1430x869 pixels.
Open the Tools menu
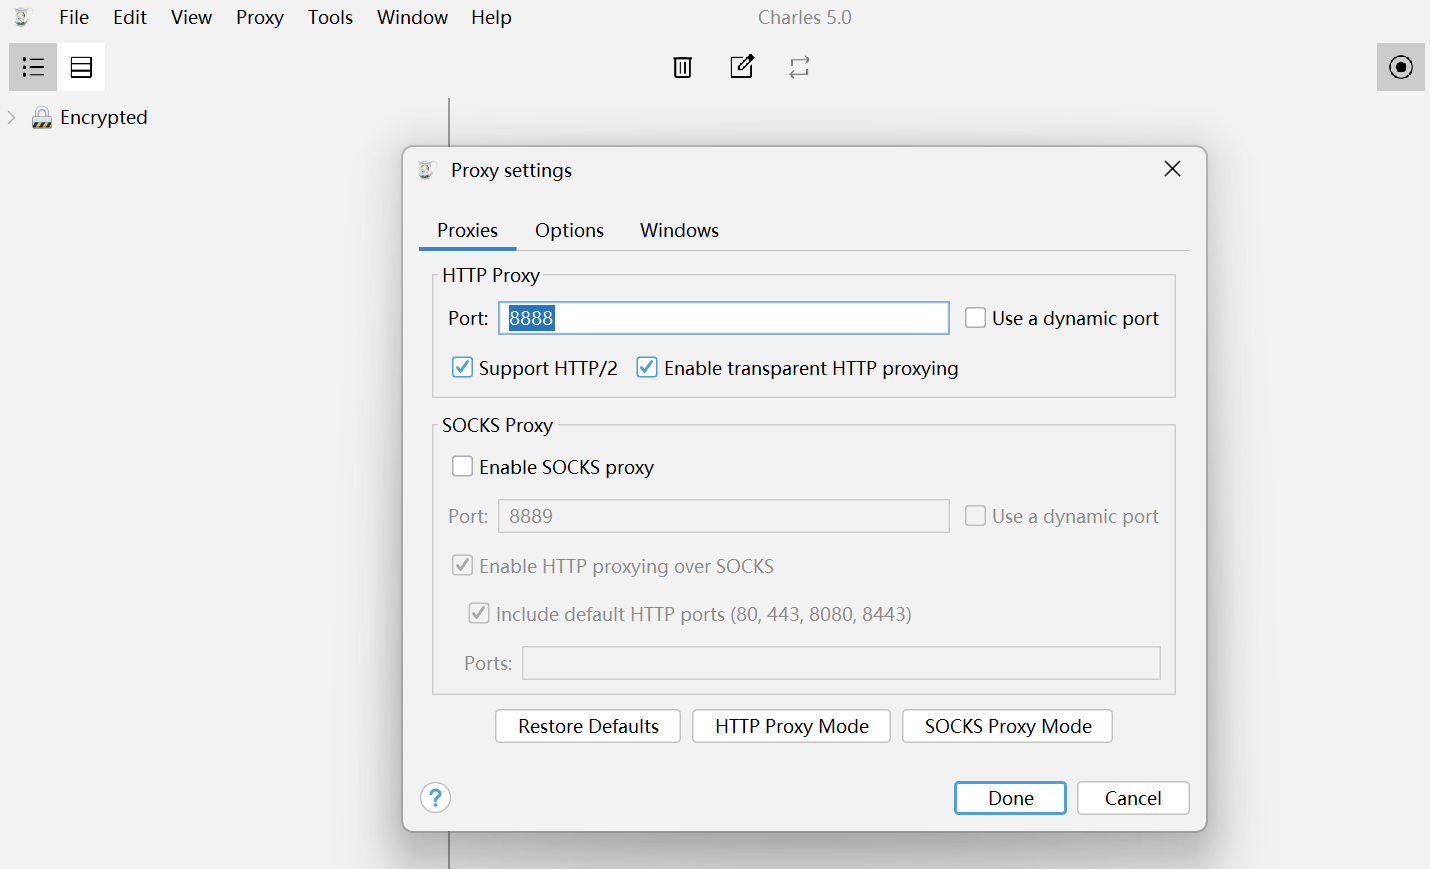coord(330,17)
